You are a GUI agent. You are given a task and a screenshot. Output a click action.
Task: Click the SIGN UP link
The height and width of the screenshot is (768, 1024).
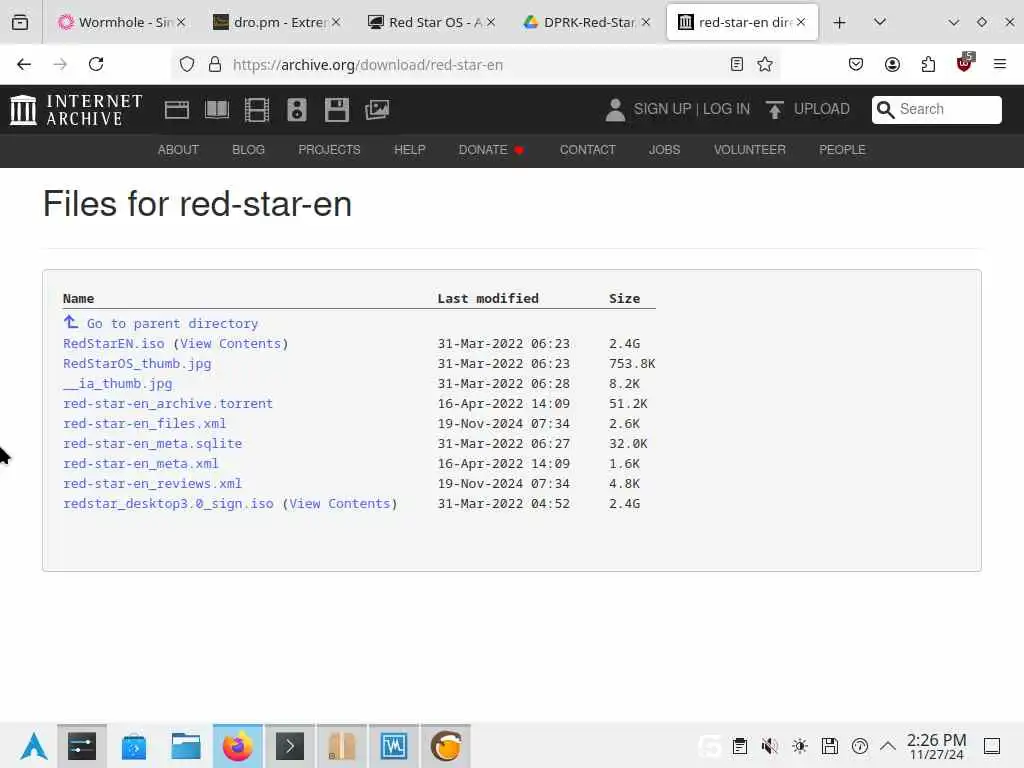[662, 109]
